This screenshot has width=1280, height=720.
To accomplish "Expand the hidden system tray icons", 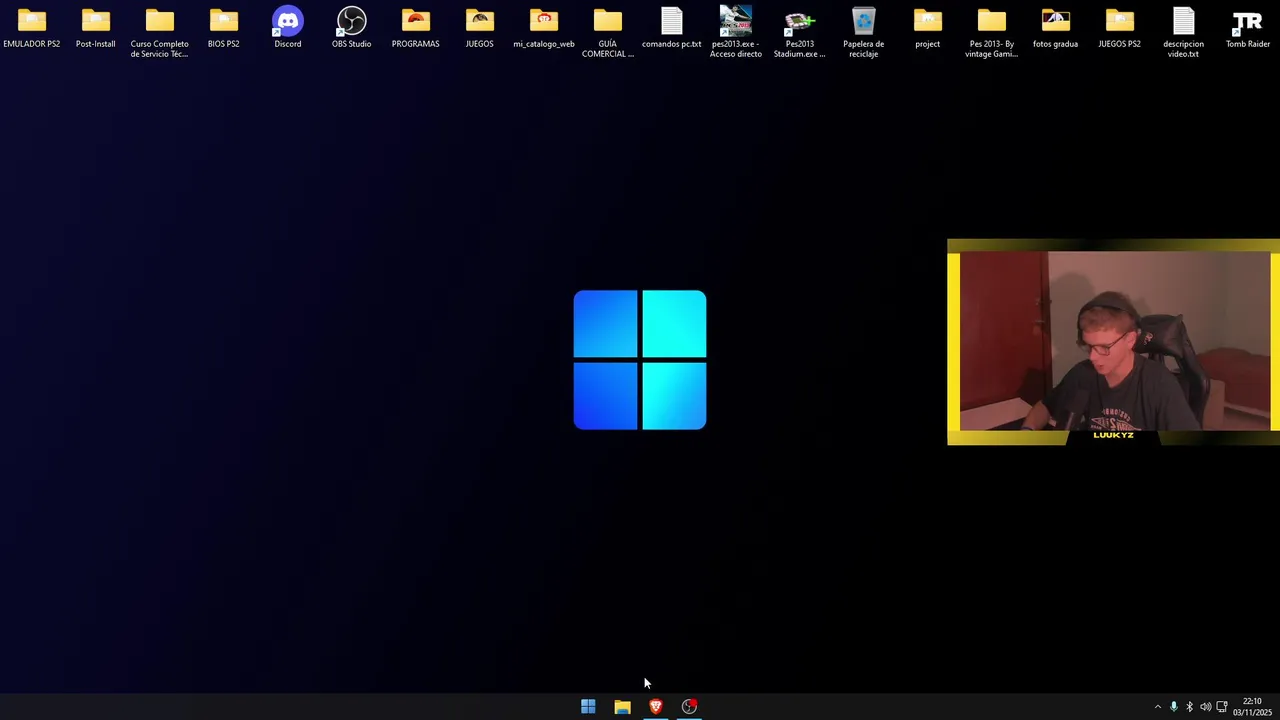I will tap(1158, 707).
